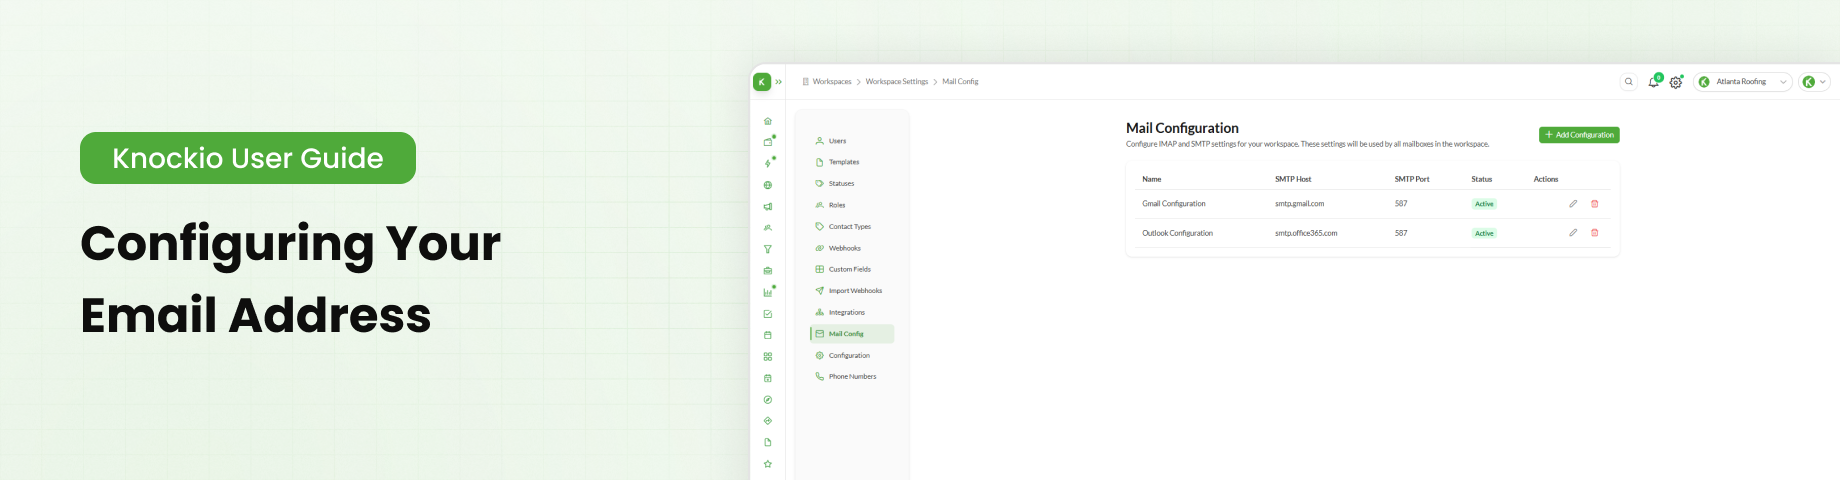Open the search magnifier button
This screenshot has height=480, width=1840.
(x=1629, y=82)
